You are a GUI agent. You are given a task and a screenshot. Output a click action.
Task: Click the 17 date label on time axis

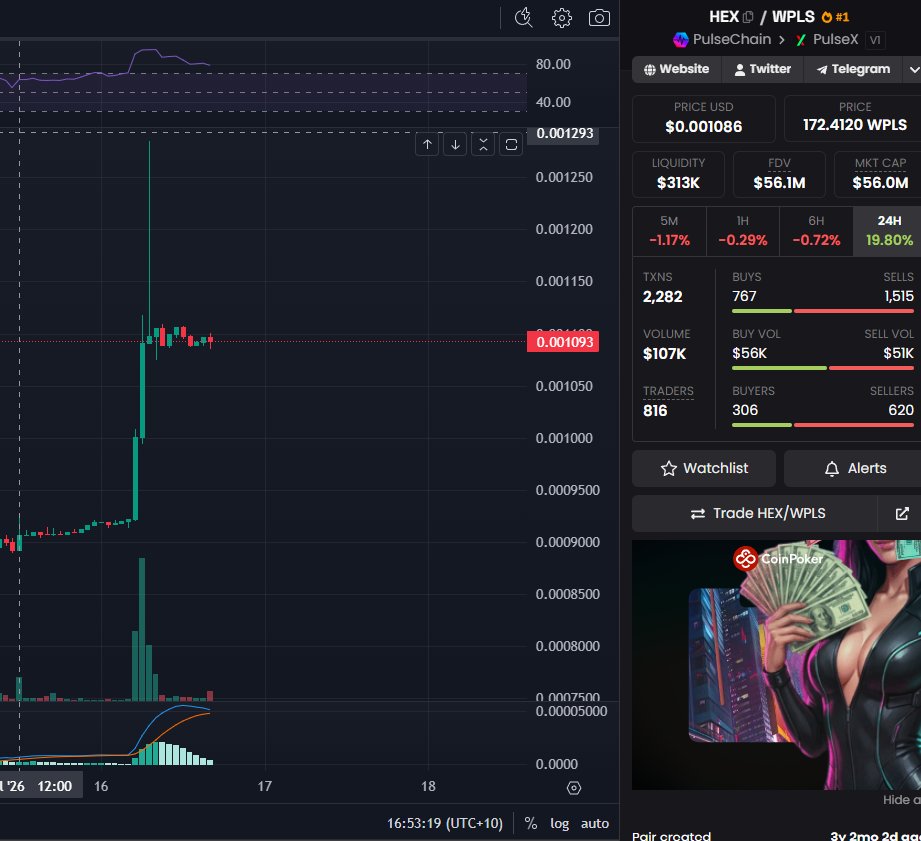tap(265, 786)
